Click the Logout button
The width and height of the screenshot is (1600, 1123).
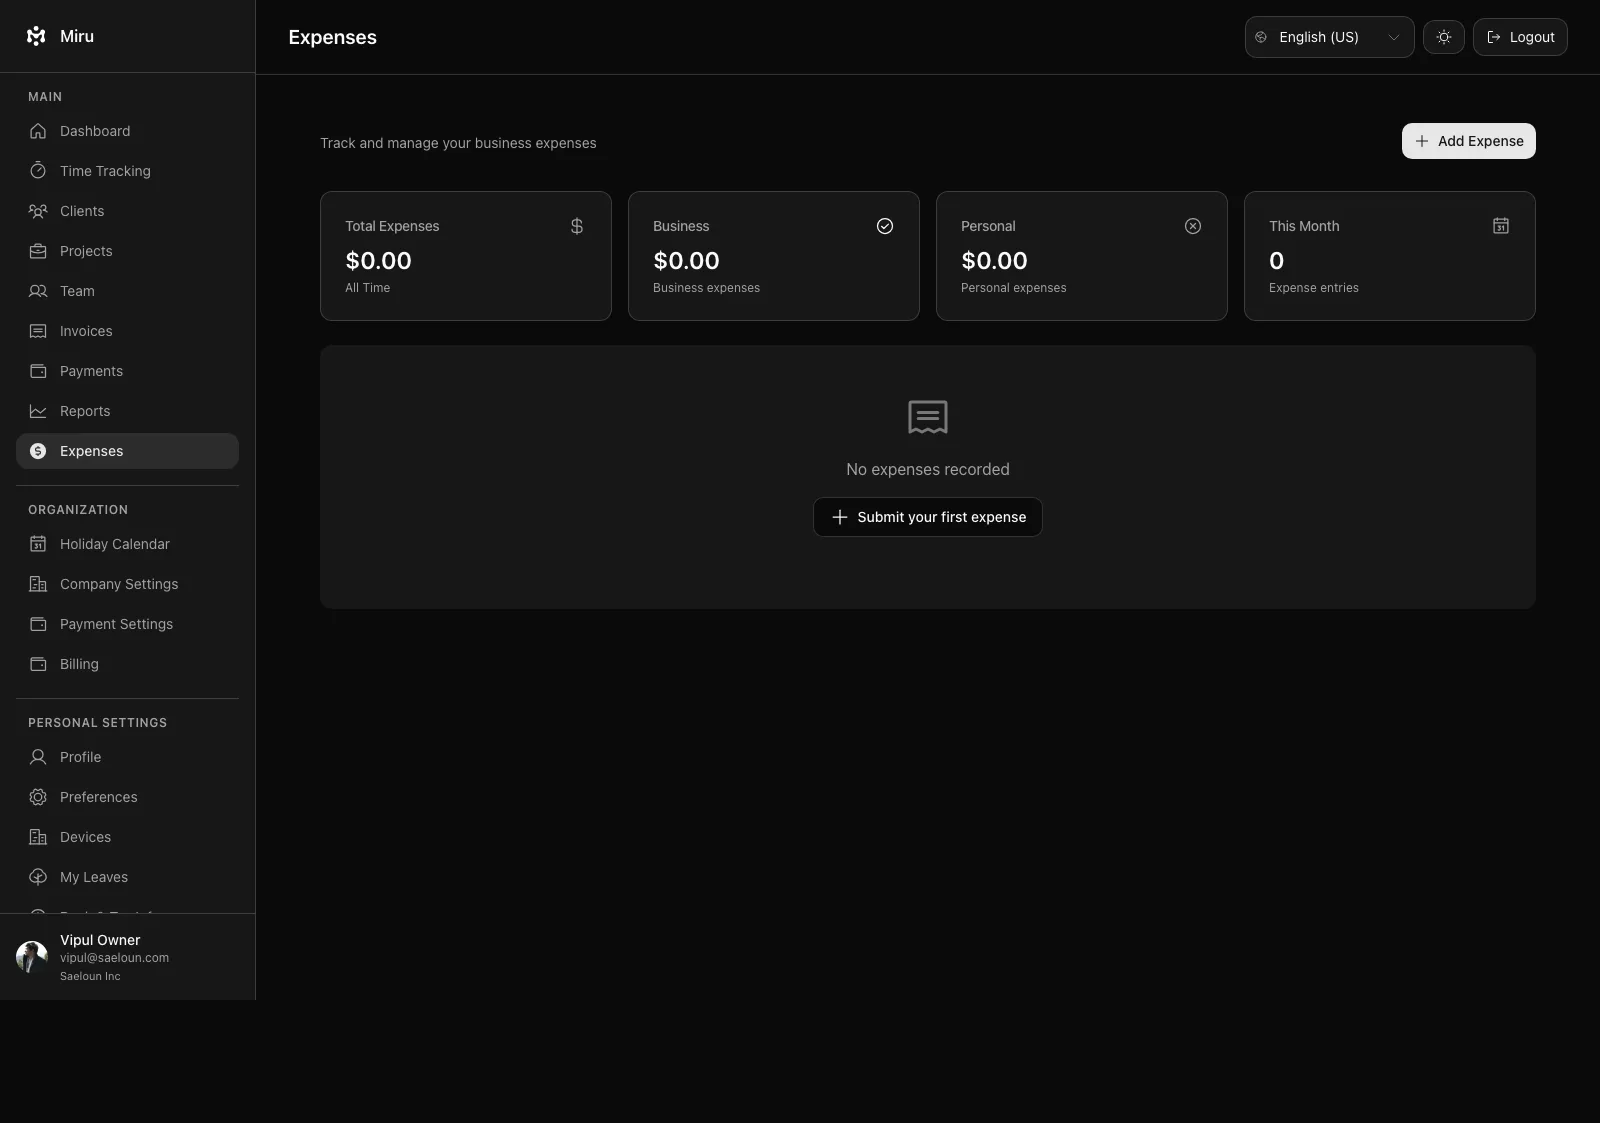[x=1520, y=37]
